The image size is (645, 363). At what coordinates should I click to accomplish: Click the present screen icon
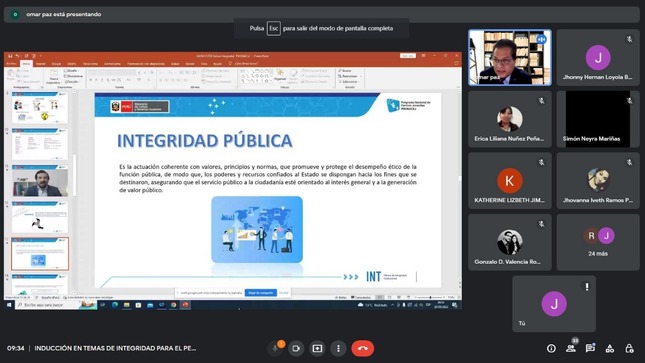tap(317, 348)
